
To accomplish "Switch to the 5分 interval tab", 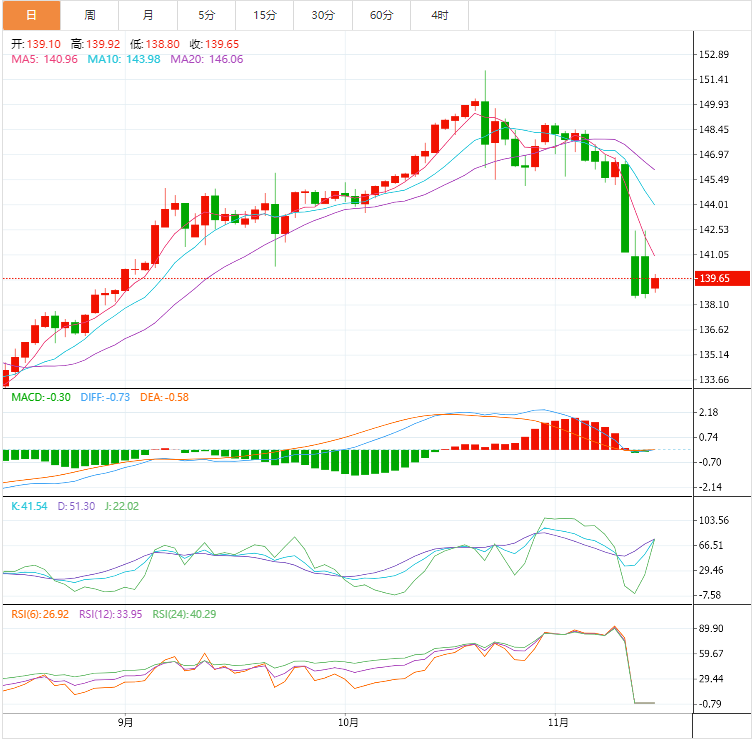I will point(206,15).
